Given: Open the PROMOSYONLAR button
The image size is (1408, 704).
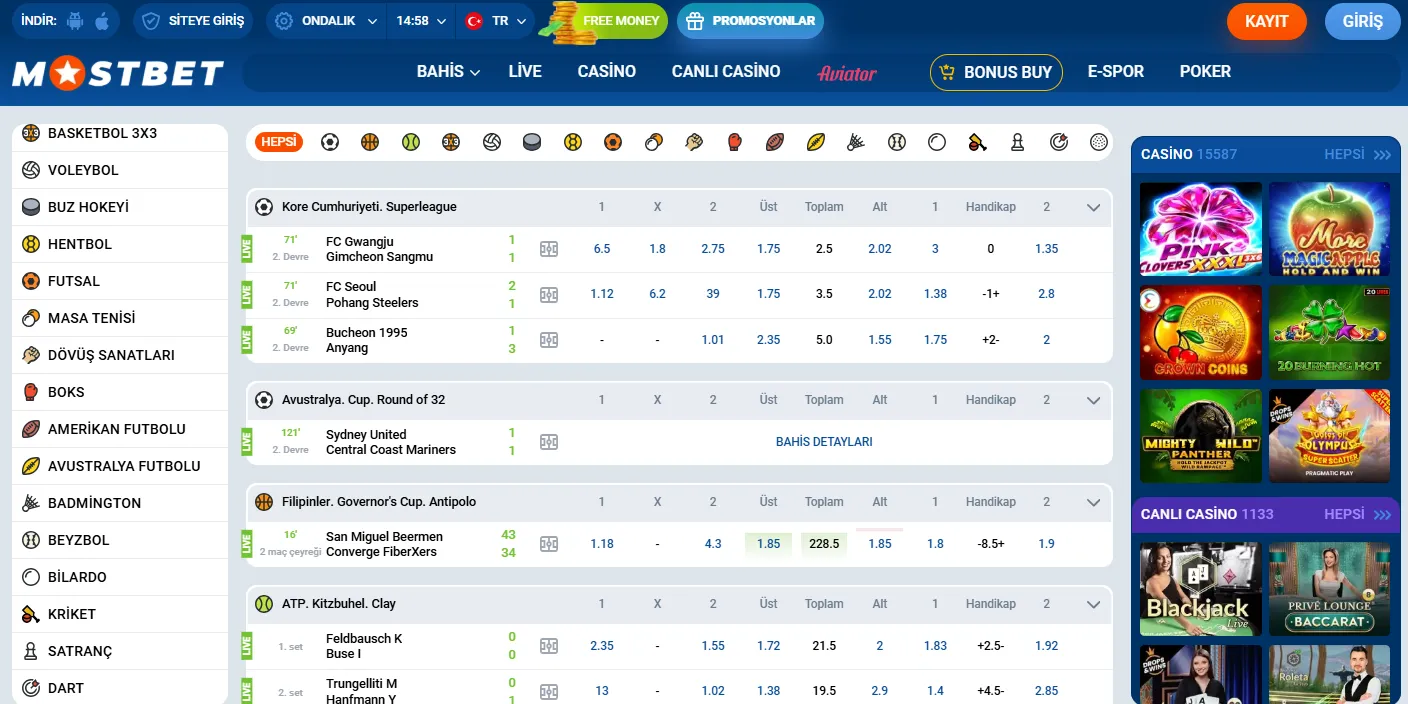Looking at the screenshot, I should pyautogui.click(x=750, y=21).
